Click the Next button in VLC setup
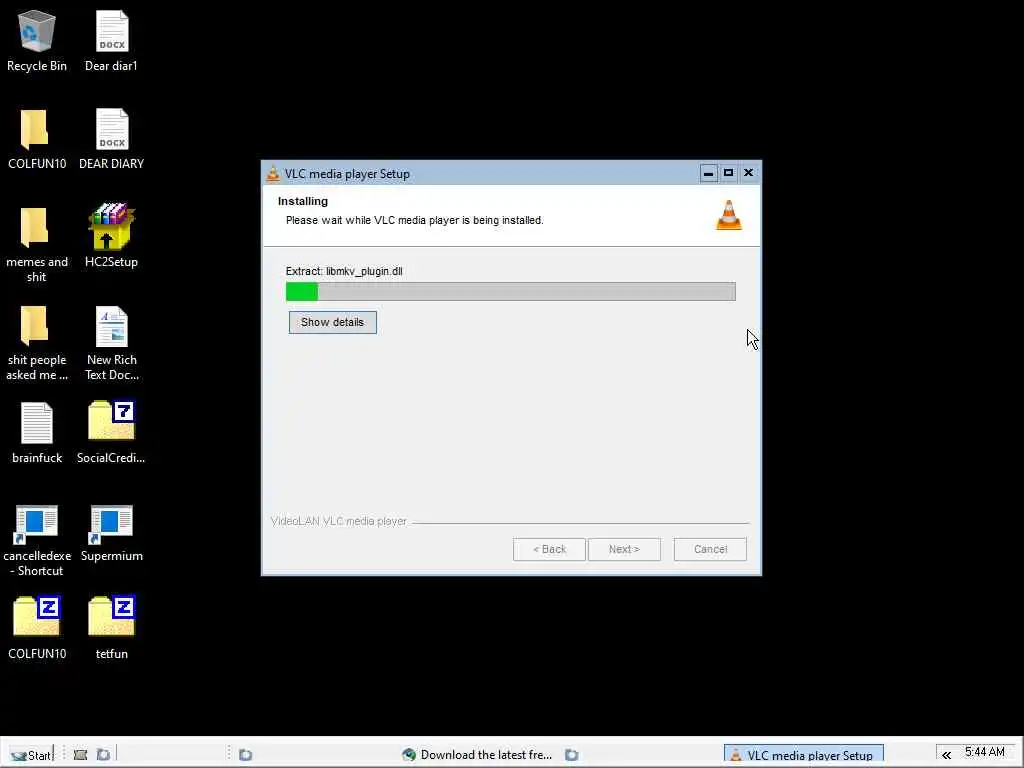 [624, 549]
